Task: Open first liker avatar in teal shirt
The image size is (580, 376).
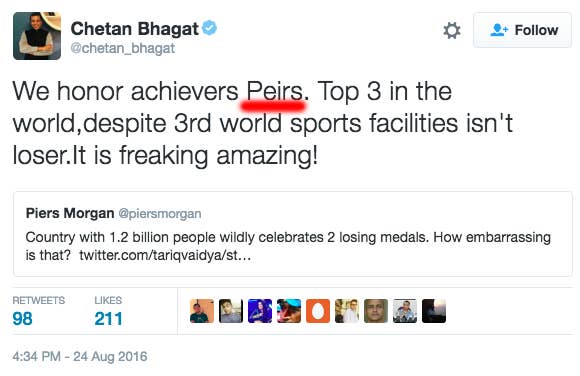Action: (202, 311)
